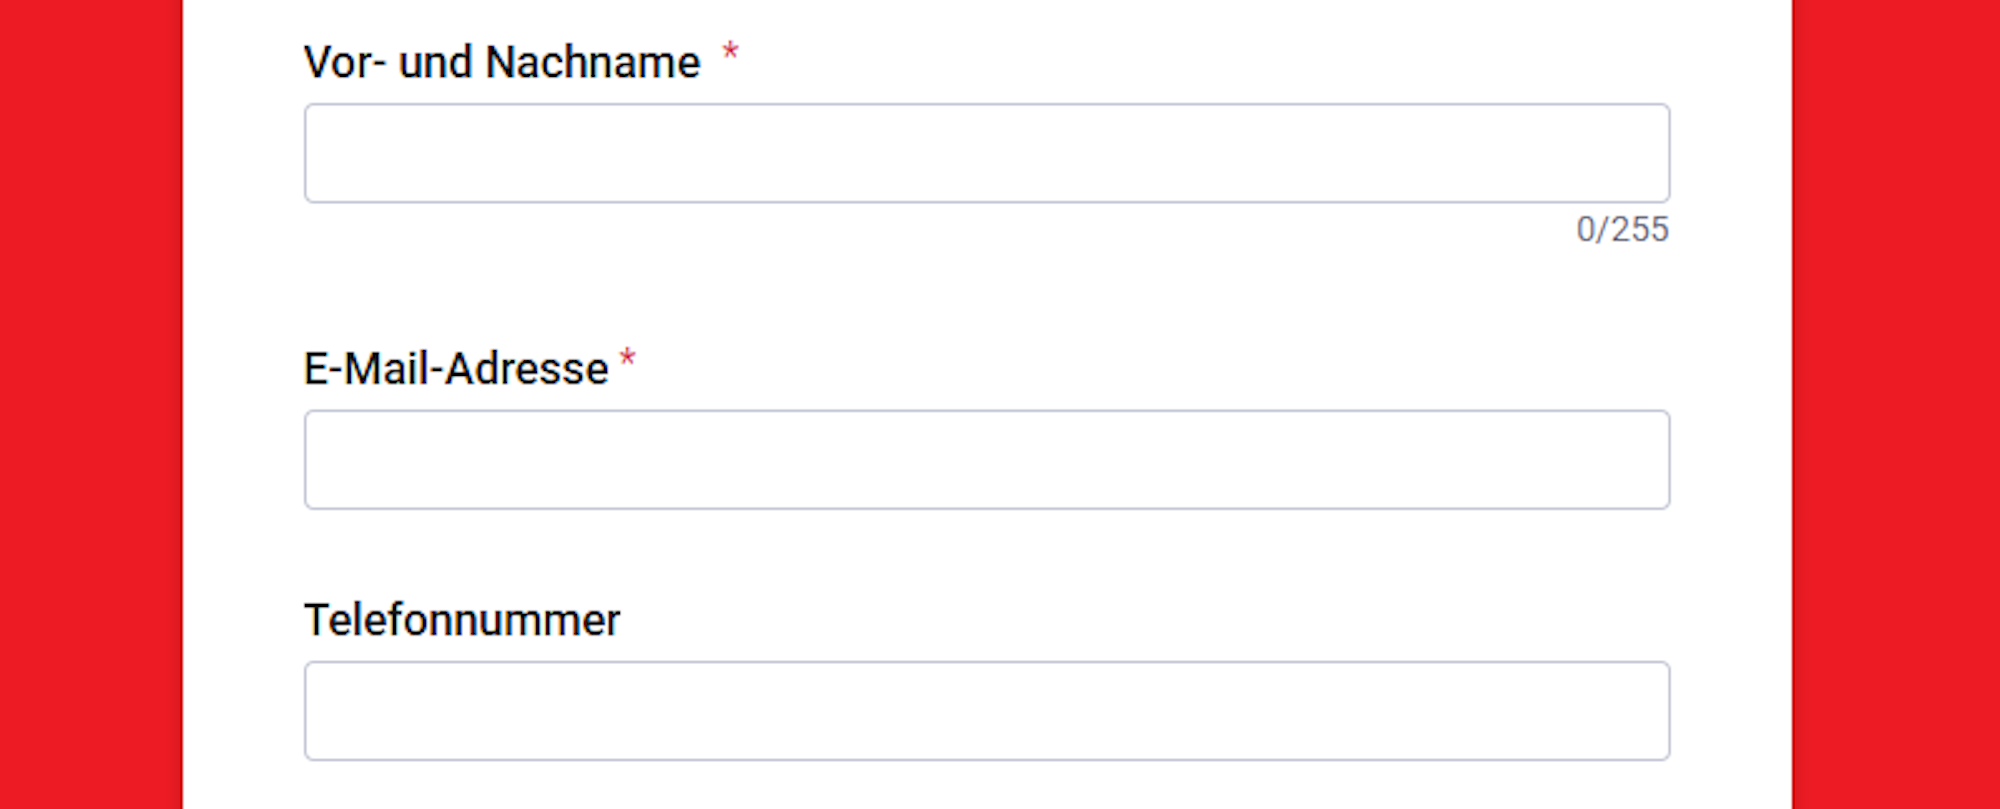Click the "Adresse" part of the email label
Viewport: 2000px width, 809px height.
point(527,368)
